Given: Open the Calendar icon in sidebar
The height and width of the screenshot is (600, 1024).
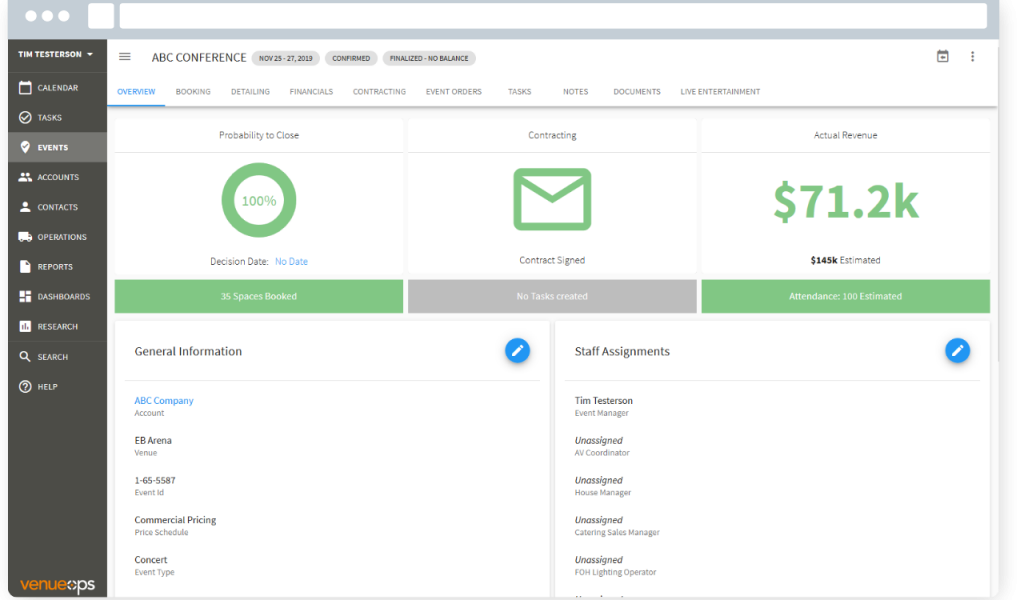Looking at the screenshot, I should [26, 88].
